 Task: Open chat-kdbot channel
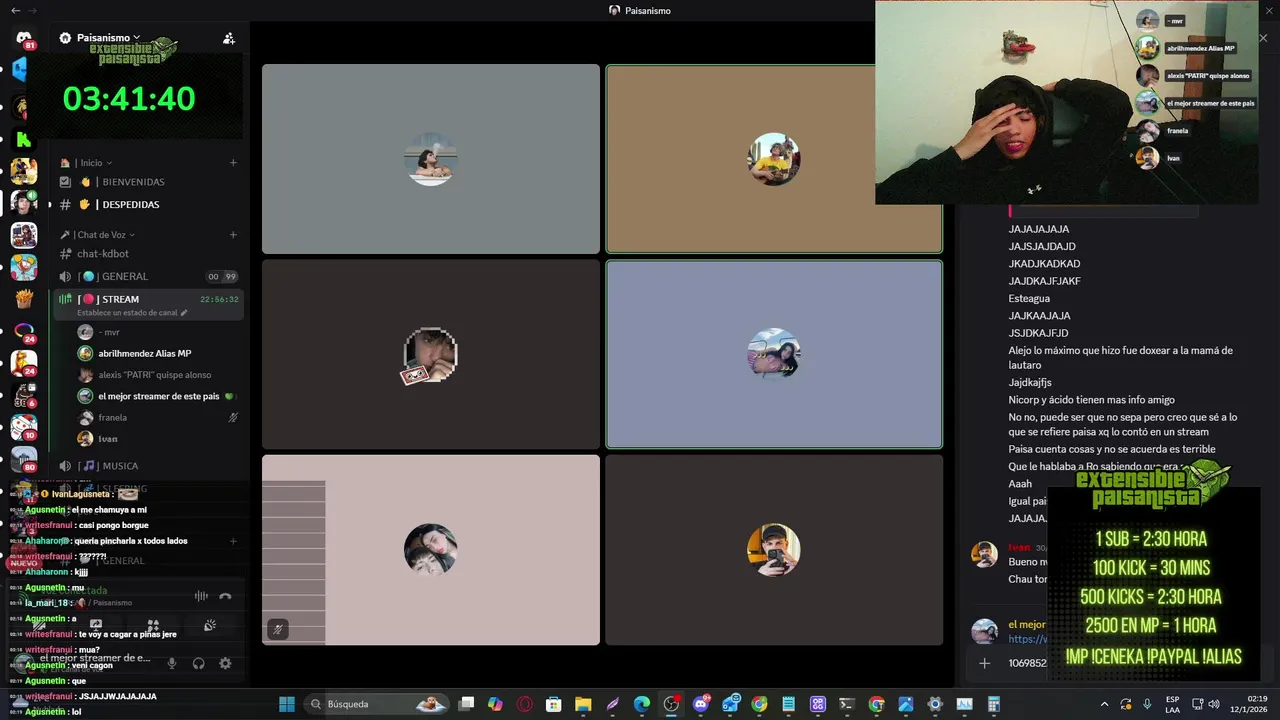[x=148, y=254]
